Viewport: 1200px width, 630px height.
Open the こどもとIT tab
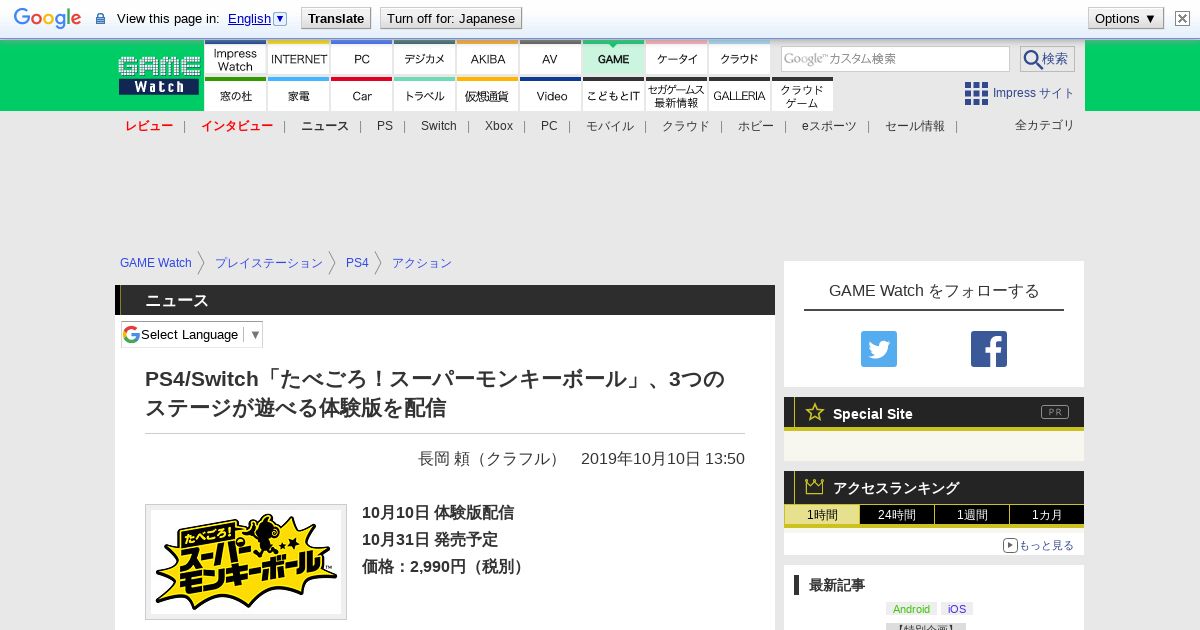pyautogui.click(x=613, y=95)
